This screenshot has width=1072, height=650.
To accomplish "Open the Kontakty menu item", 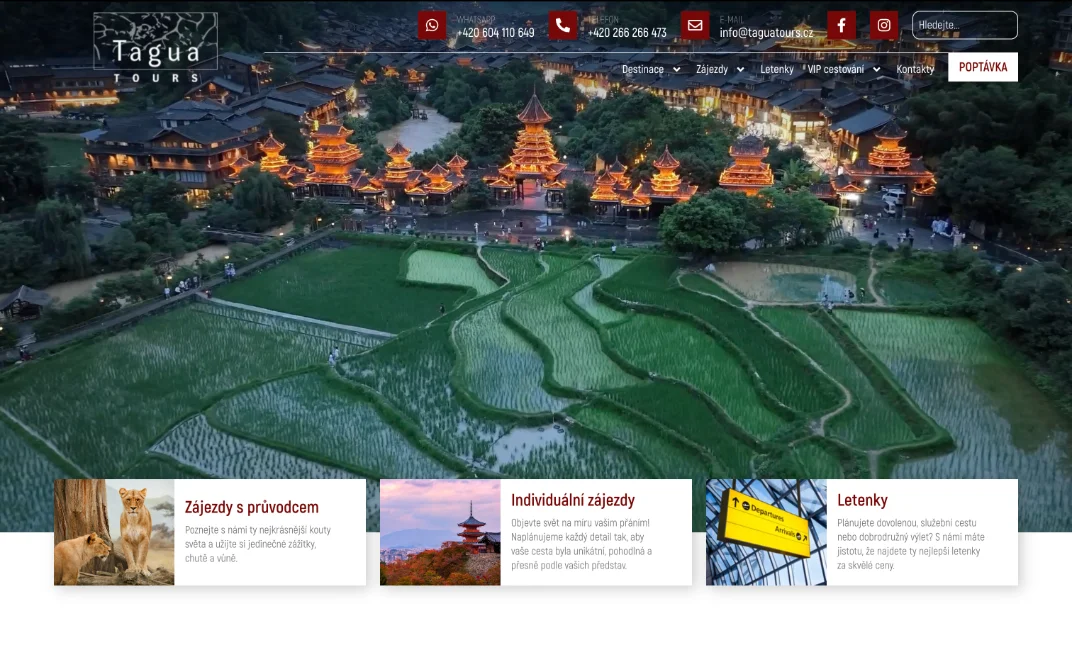I will coord(915,69).
